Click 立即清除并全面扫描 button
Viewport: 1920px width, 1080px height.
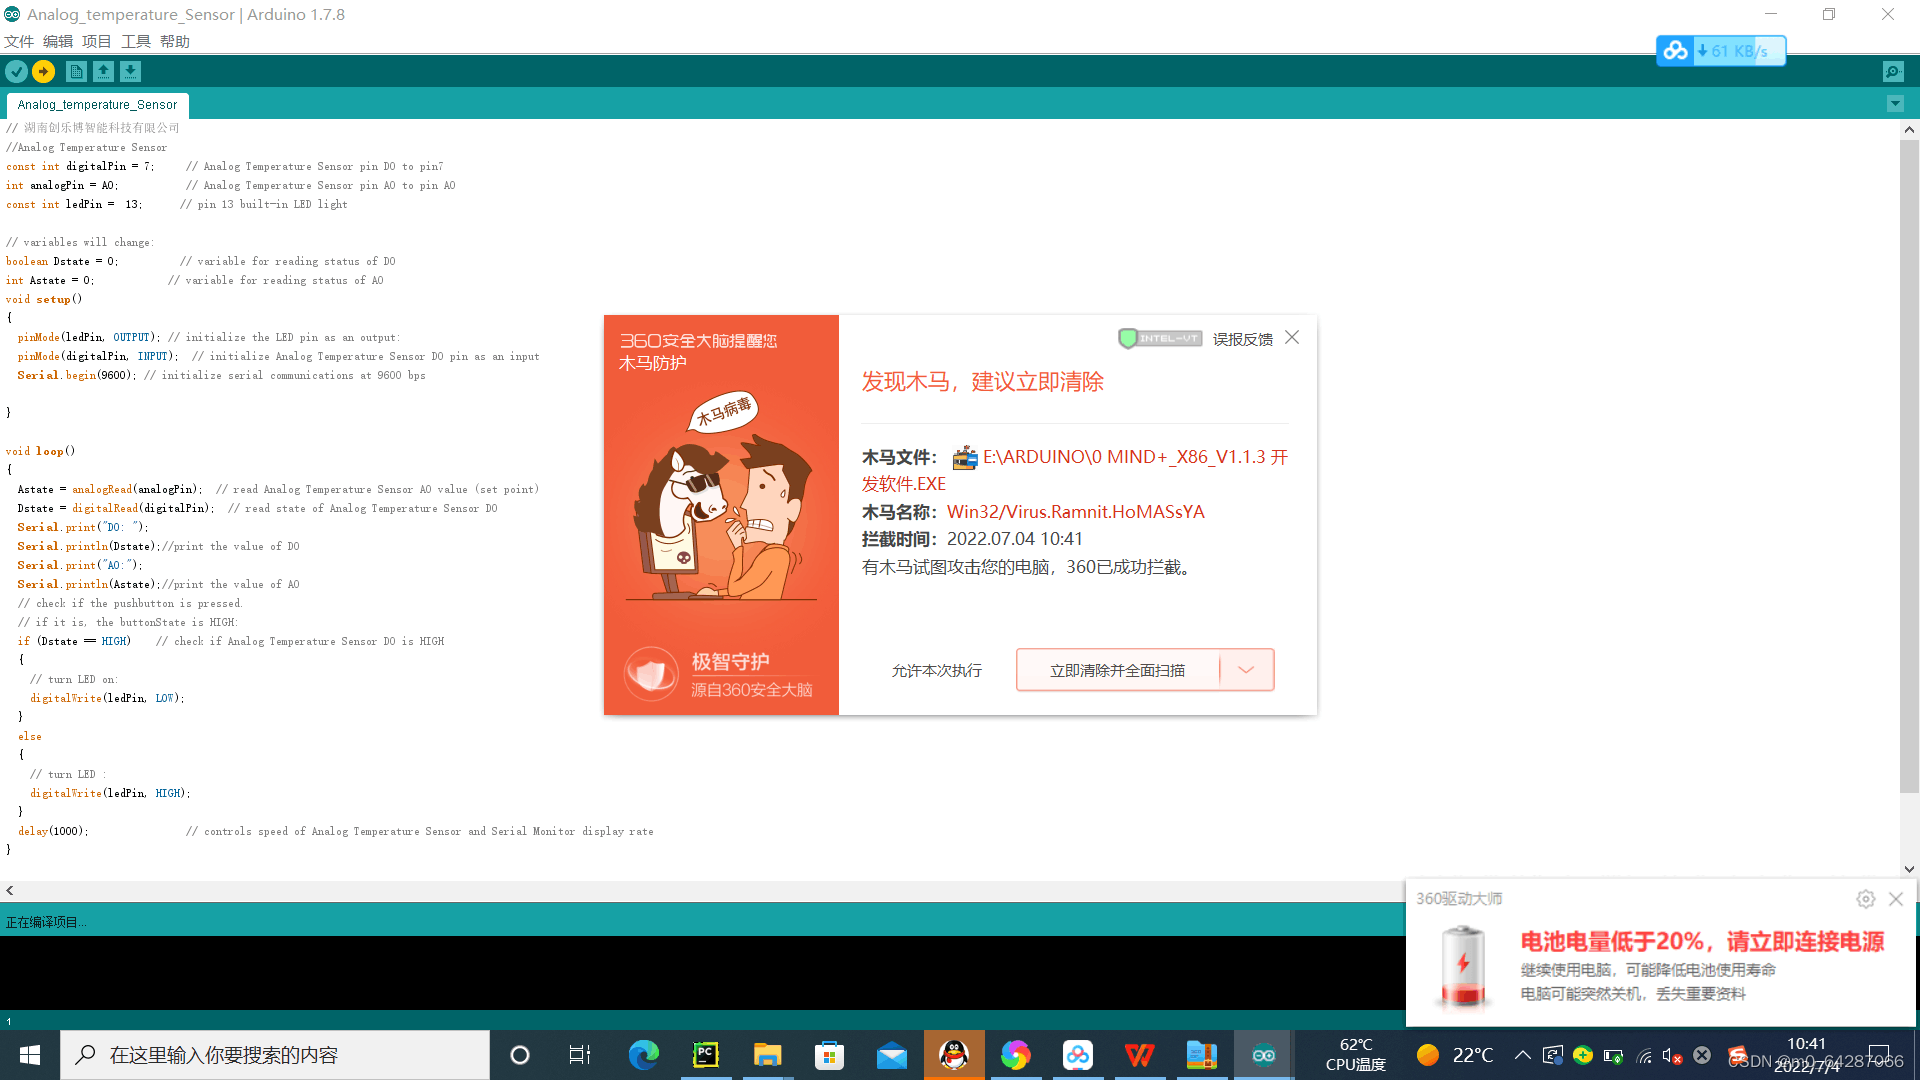pos(1117,670)
